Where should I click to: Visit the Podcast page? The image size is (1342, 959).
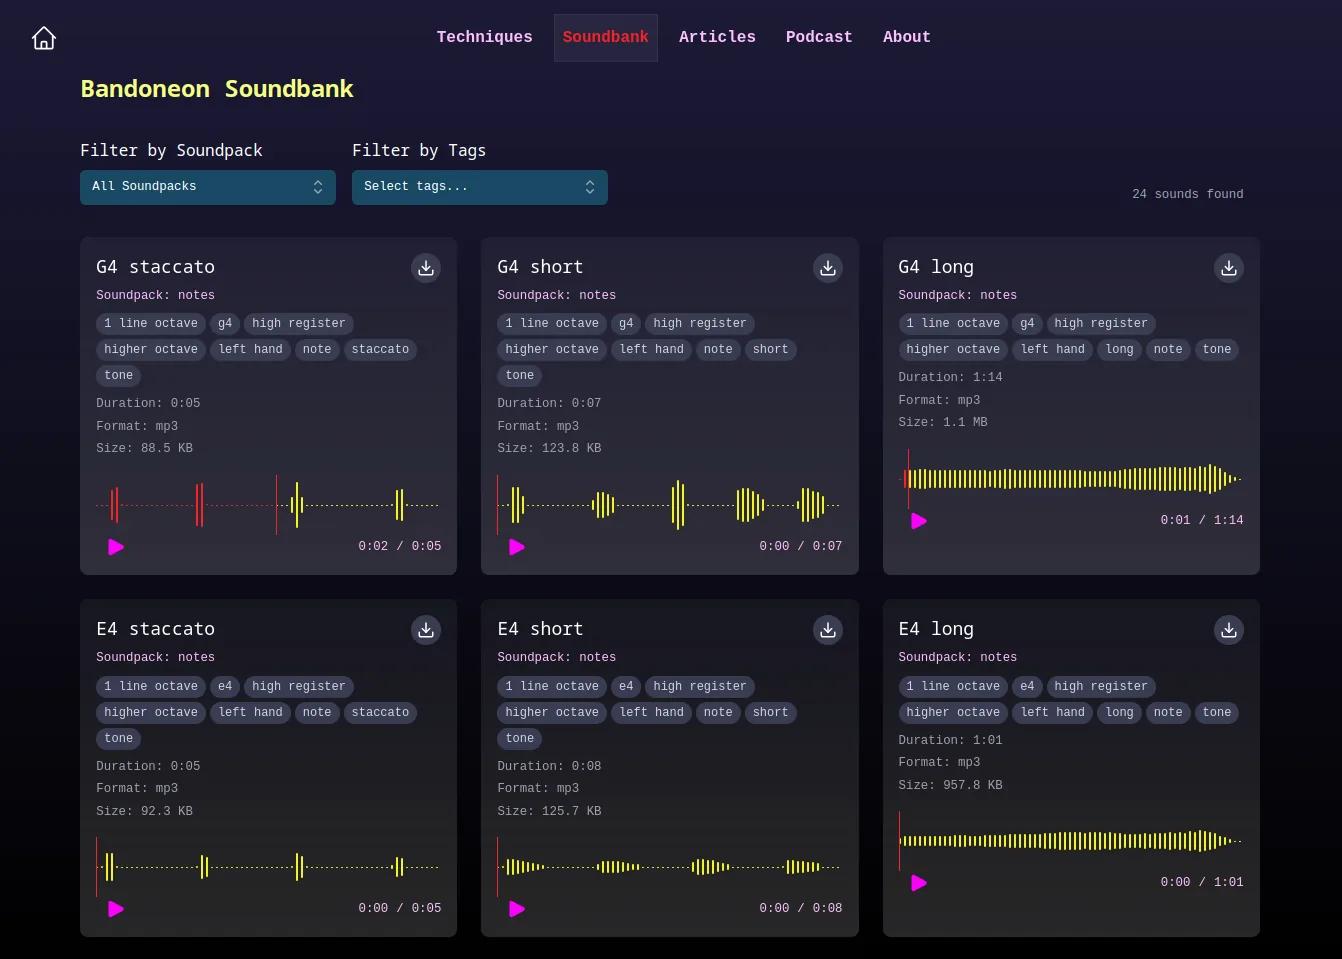point(818,37)
